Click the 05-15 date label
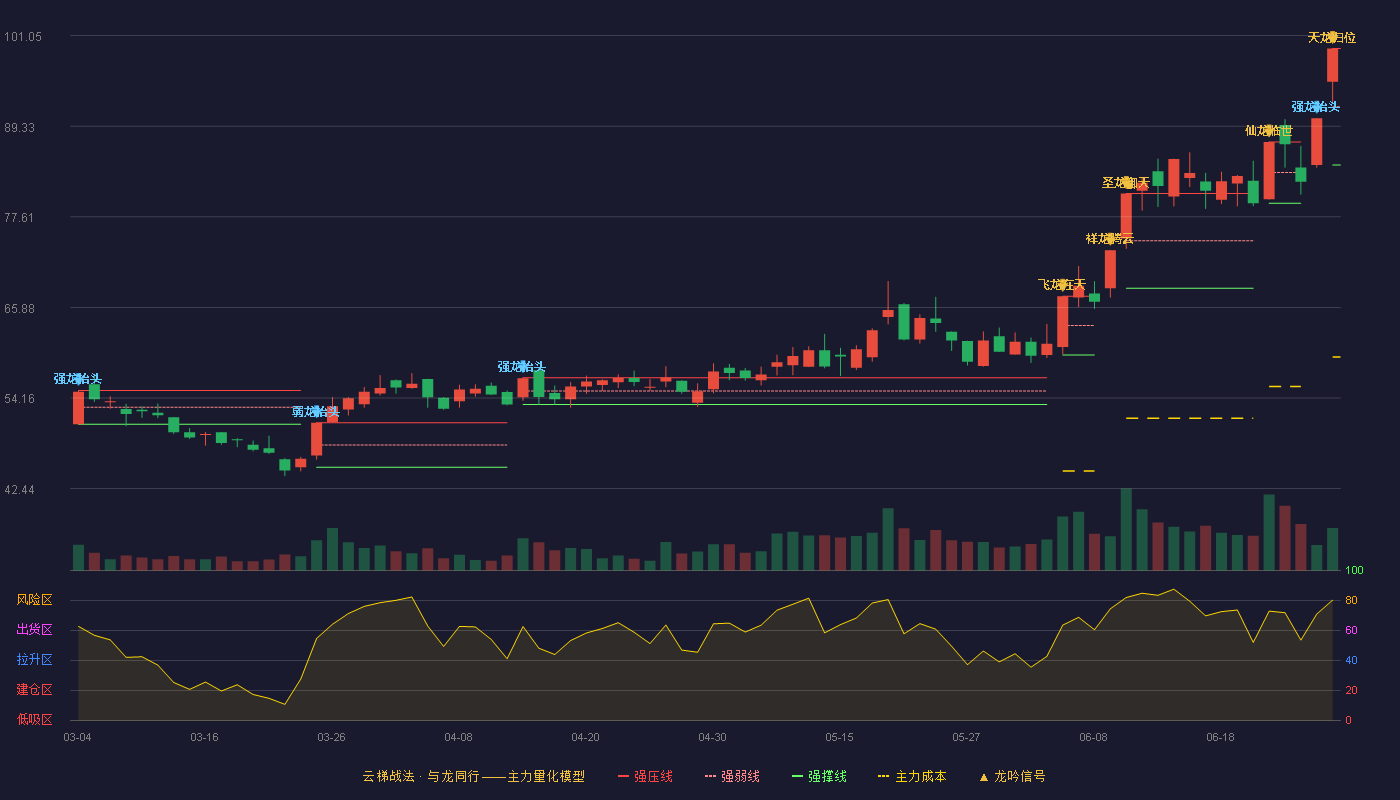The image size is (1400, 800). click(x=839, y=737)
